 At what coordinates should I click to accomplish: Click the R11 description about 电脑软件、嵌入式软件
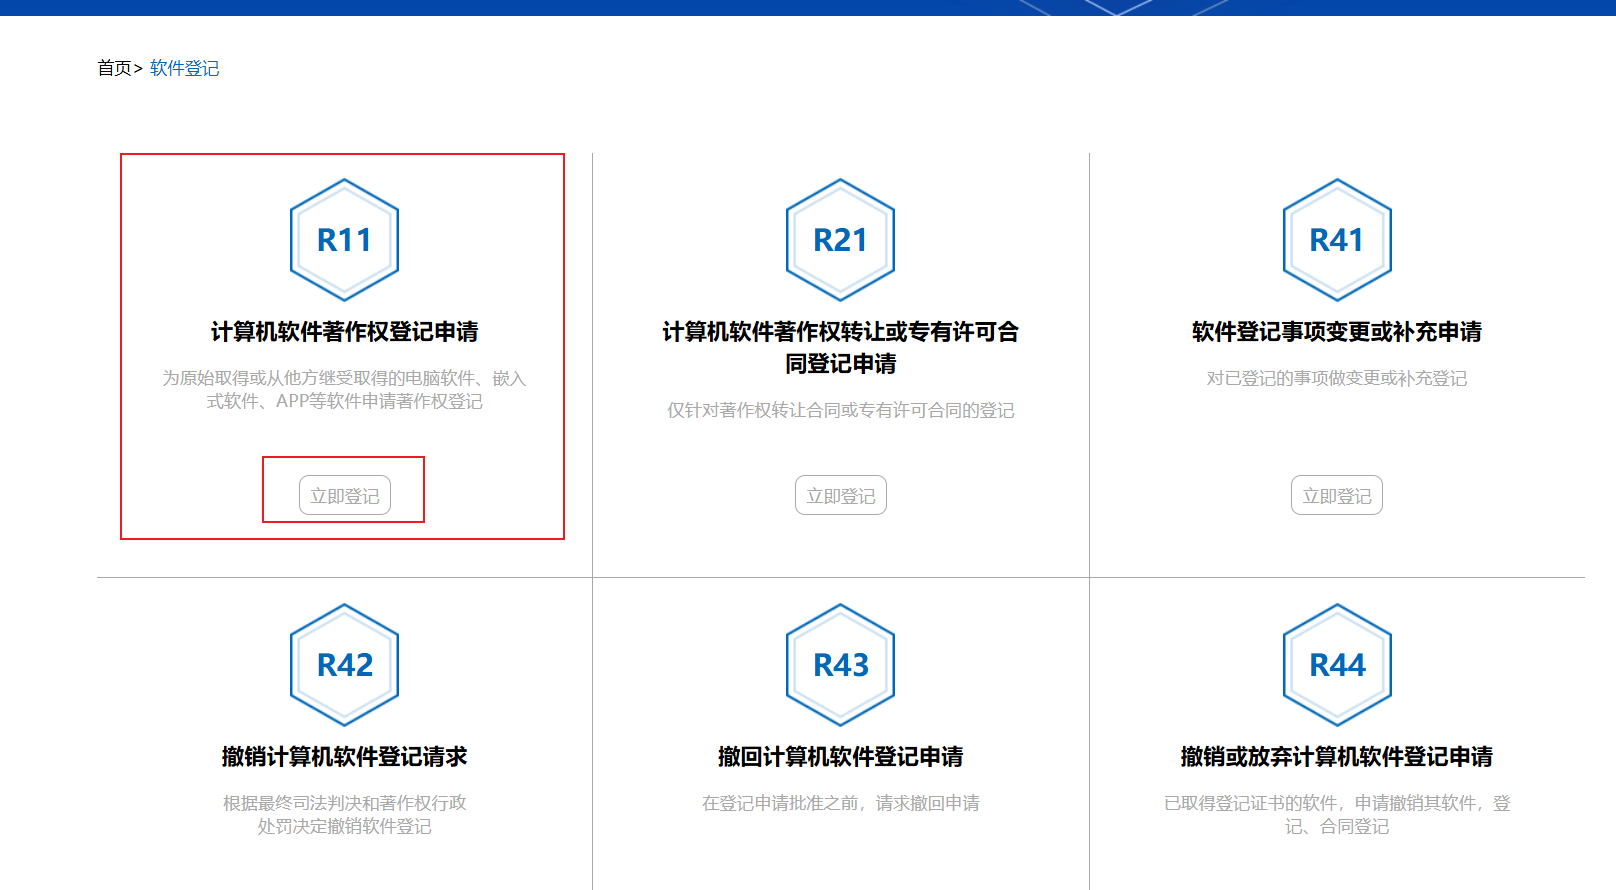click(344, 390)
